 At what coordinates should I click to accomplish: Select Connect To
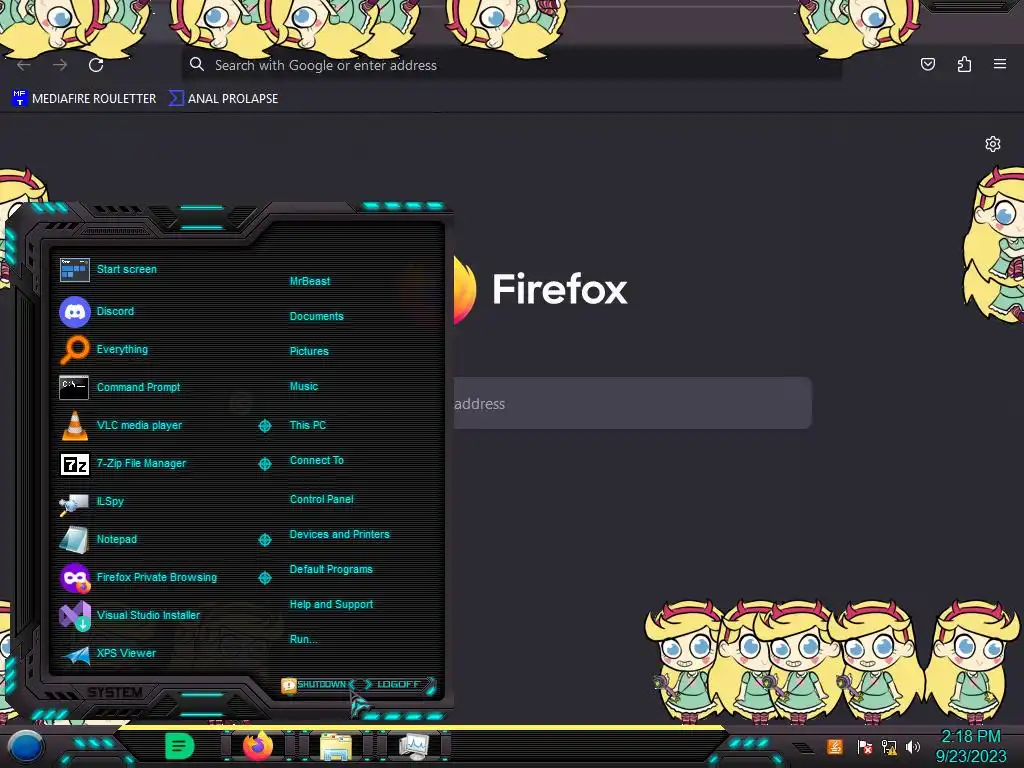click(316, 460)
